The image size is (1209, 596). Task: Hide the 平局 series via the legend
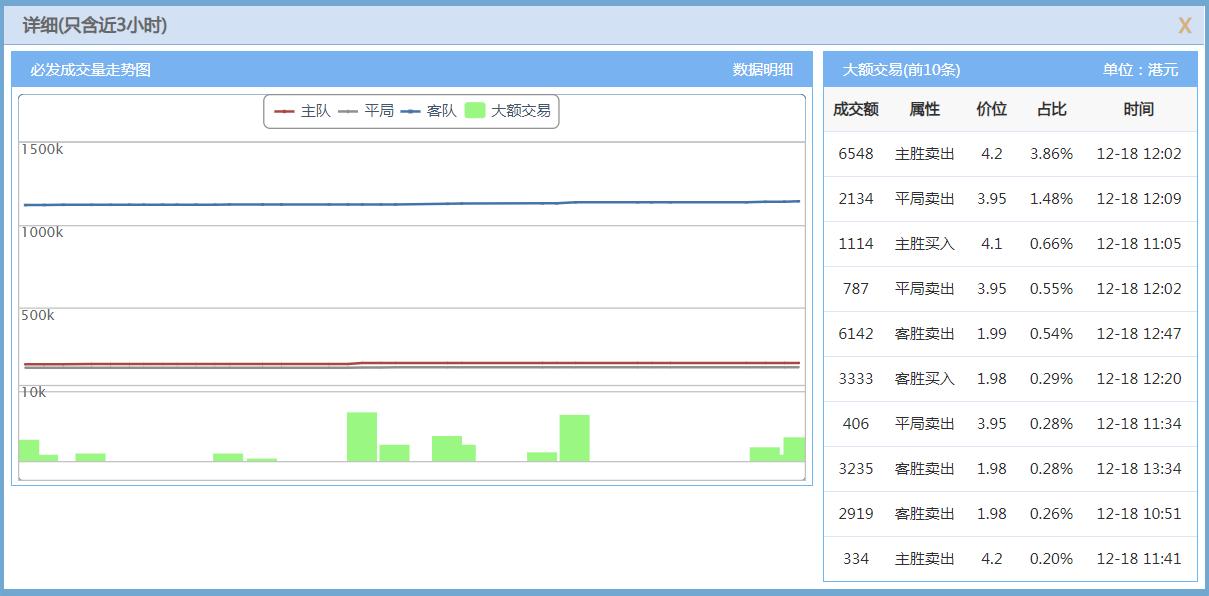point(367,111)
